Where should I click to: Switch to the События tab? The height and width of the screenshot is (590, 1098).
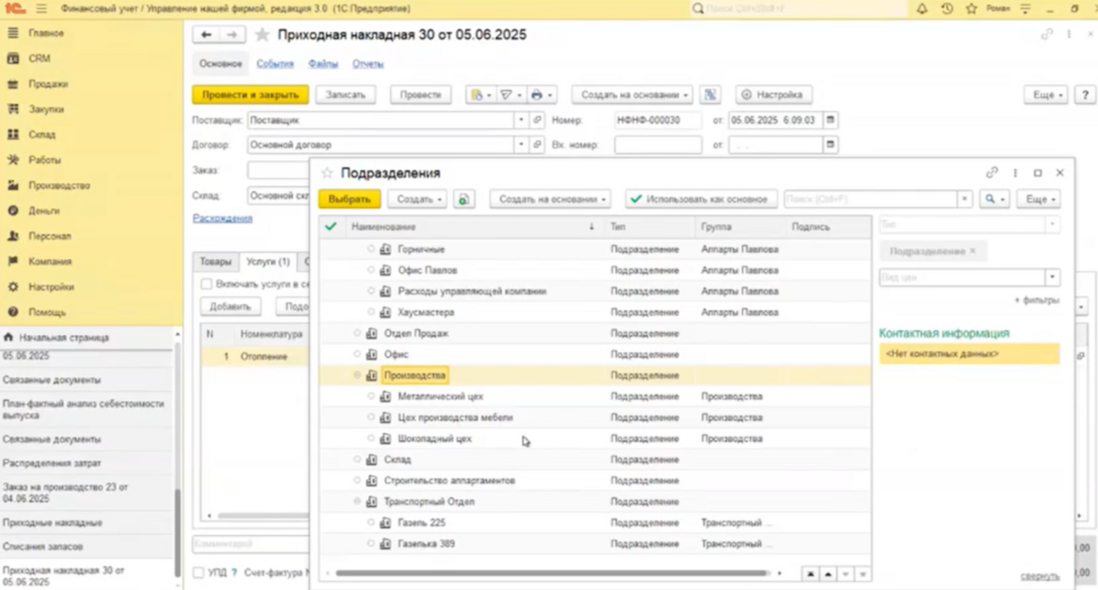tap(275, 64)
